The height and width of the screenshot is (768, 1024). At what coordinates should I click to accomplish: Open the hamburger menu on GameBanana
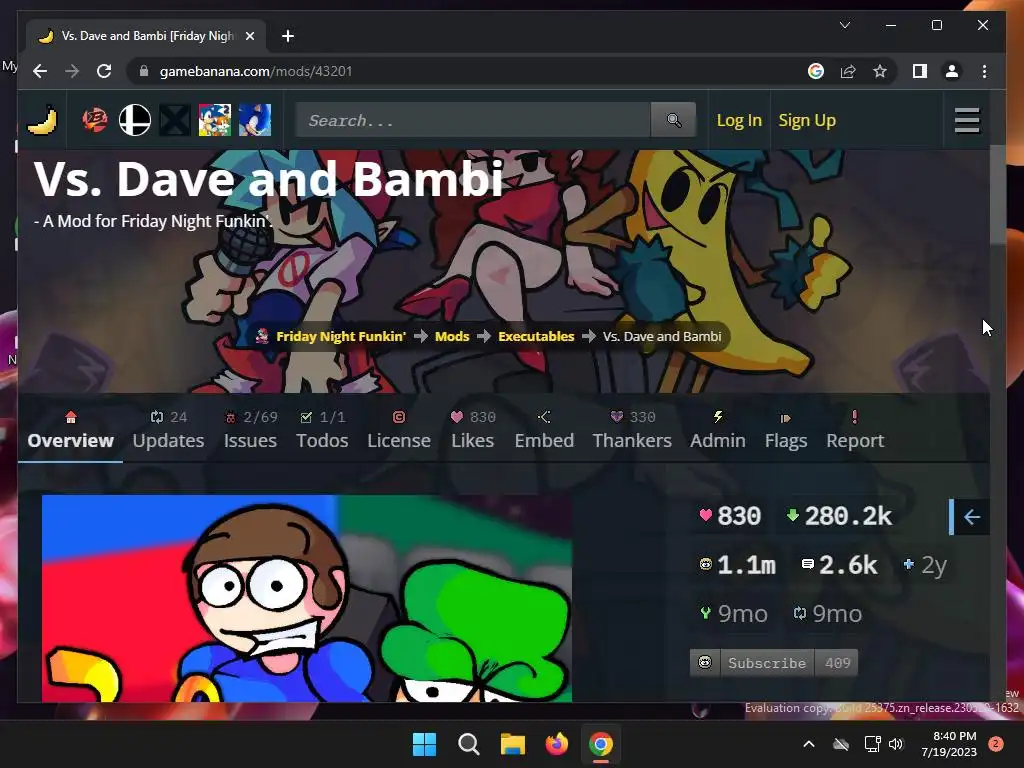point(967,120)
